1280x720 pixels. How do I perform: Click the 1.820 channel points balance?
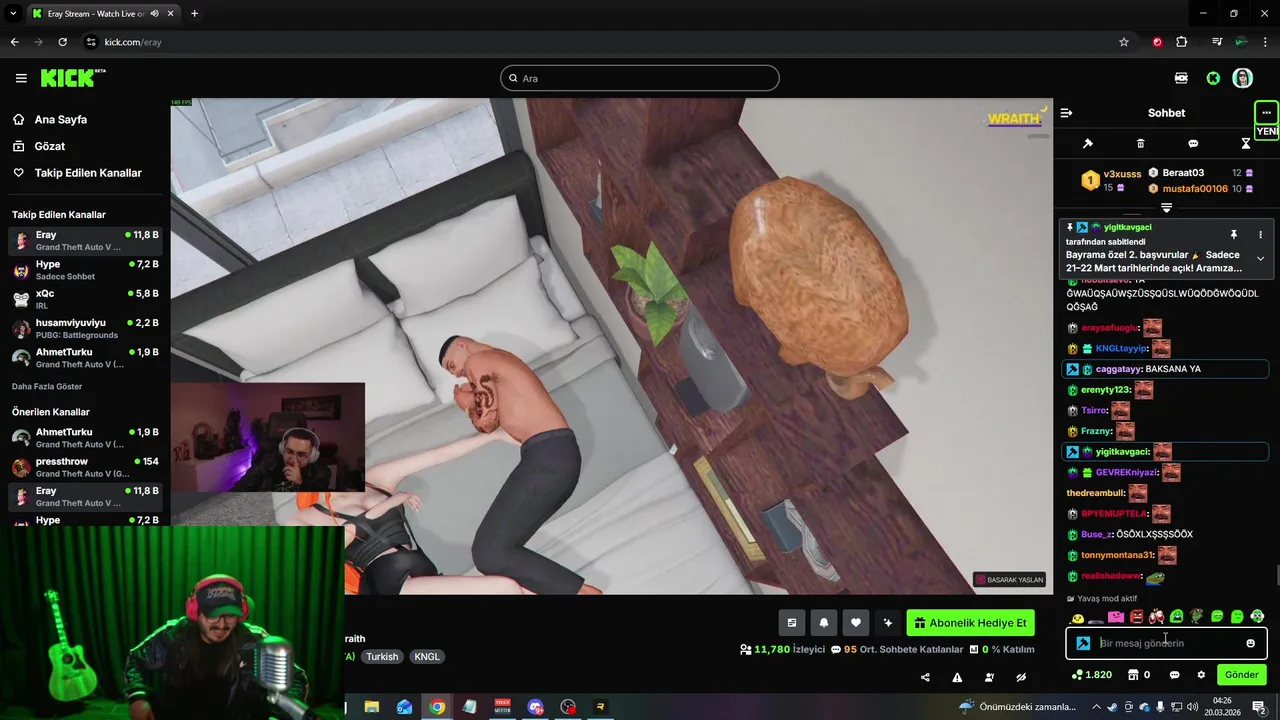click(1091, 675)
